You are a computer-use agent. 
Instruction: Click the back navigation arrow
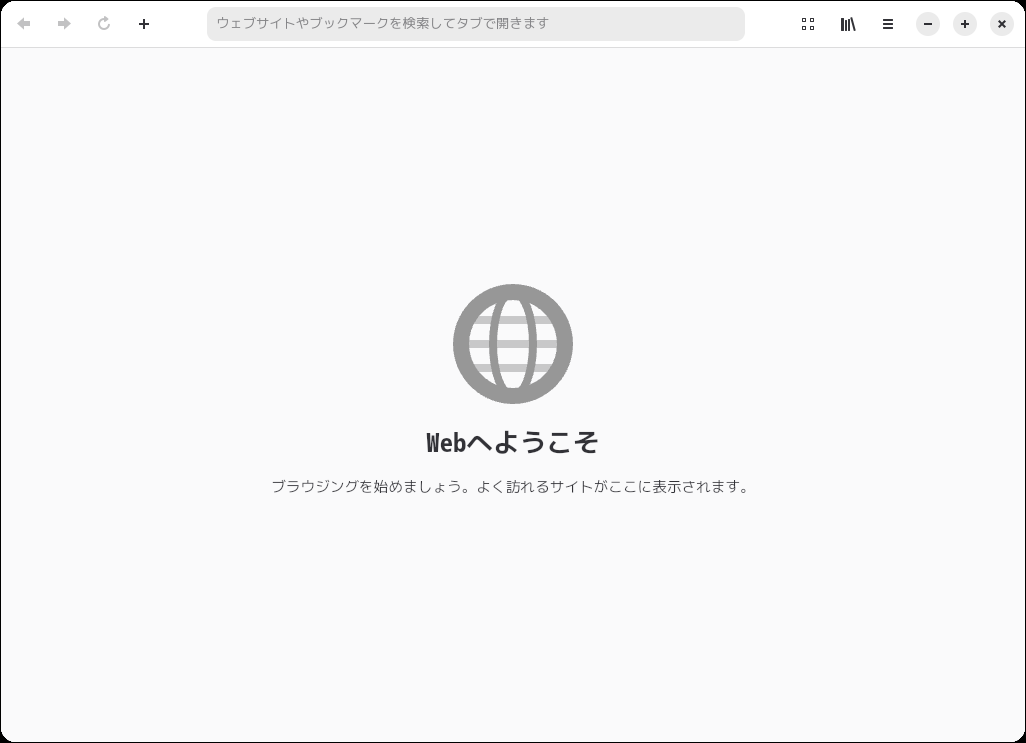pyautogui.click(x=24, y=24)
